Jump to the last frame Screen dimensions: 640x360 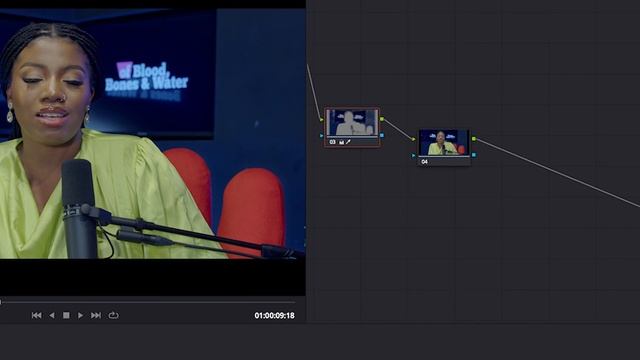tap(96, 315)
